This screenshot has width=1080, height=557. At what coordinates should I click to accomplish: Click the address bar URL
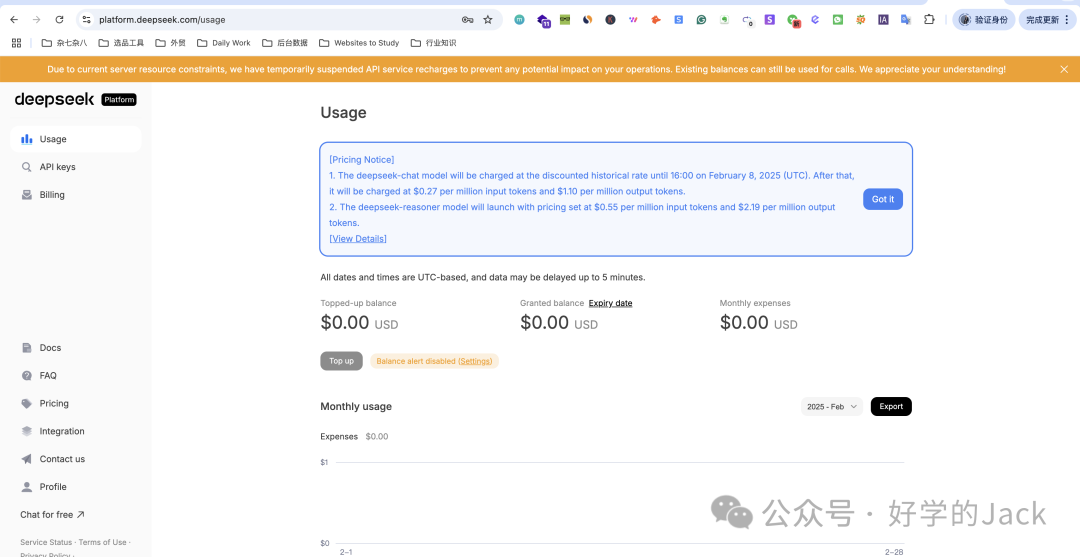[x=162, y=20]
